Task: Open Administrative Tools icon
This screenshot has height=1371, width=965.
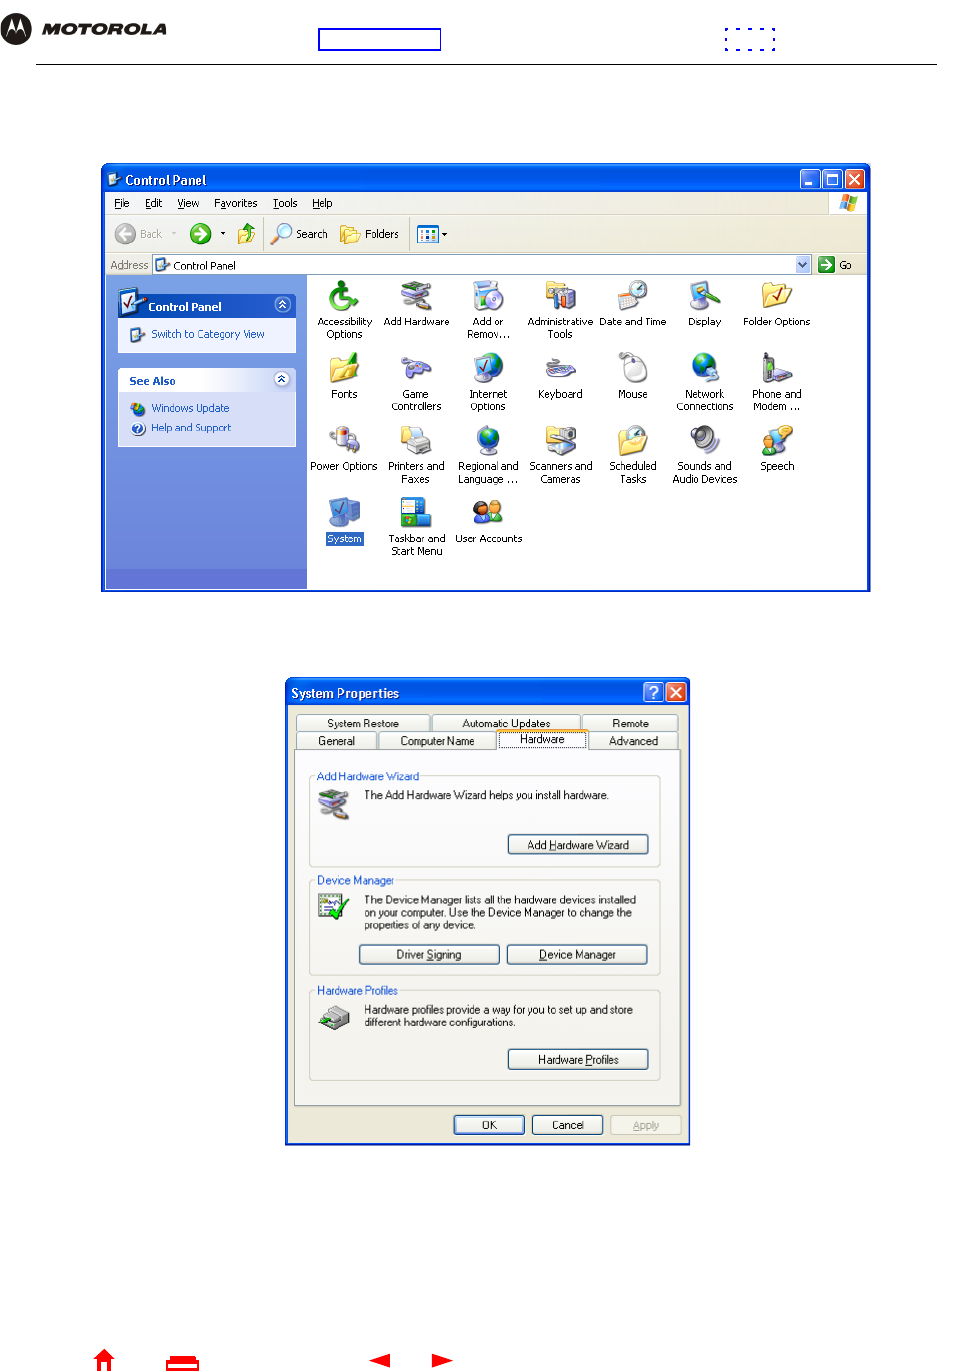Action: (560, 310)
